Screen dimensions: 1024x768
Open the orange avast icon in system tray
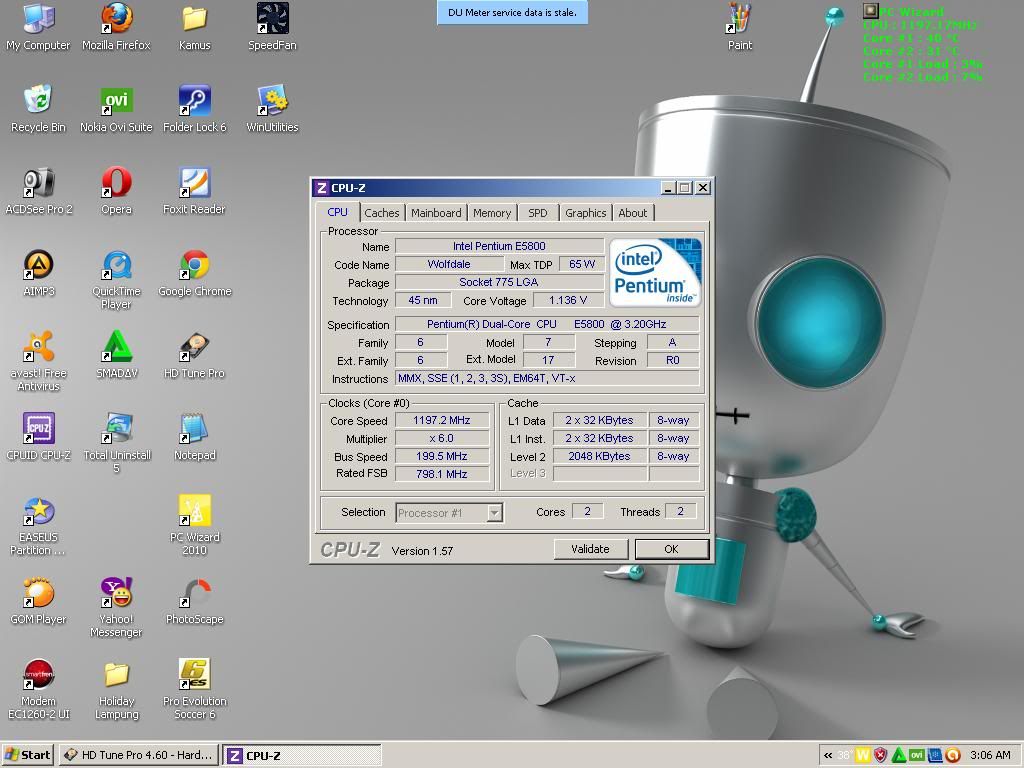[953, 756]
